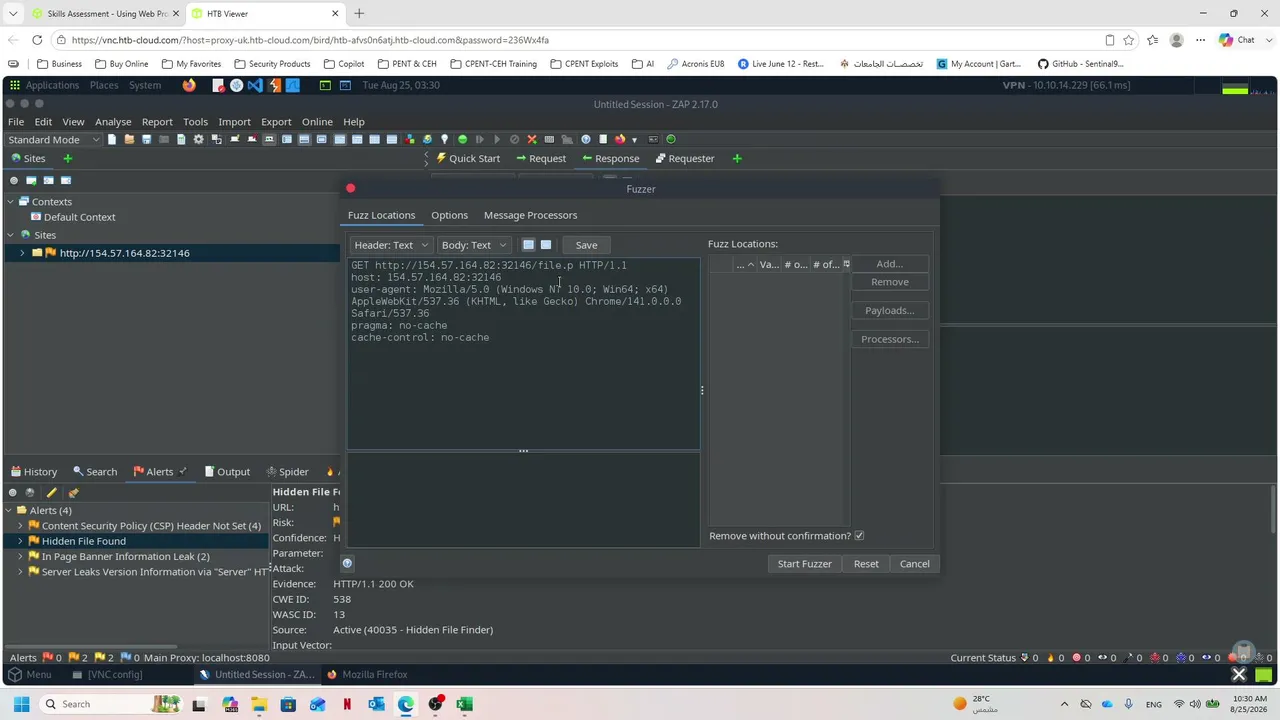Open the PENT & CEH bookmark folder
The height and width of the screenshot is (720, 1280).
pos(406,64)
